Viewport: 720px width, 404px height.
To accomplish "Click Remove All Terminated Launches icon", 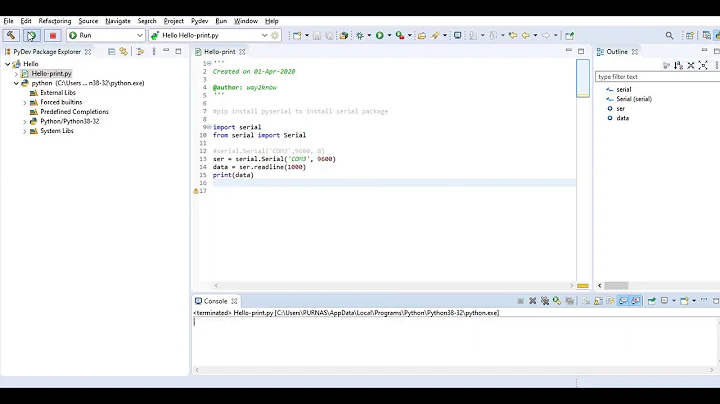I will pyautogui.click(x=545, y=301).
